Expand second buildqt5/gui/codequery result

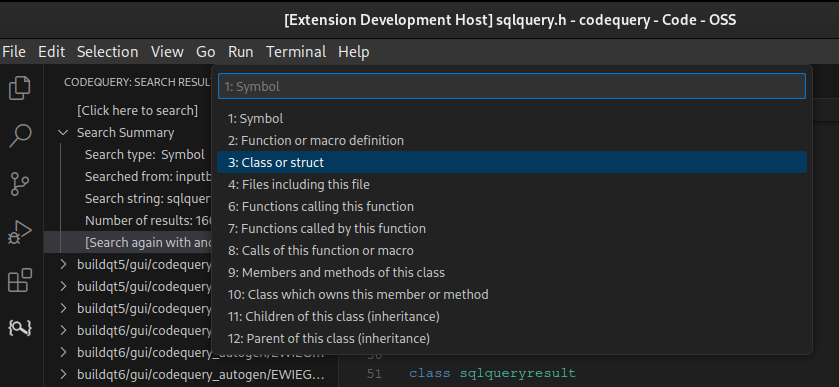click(x=63, y=286)
